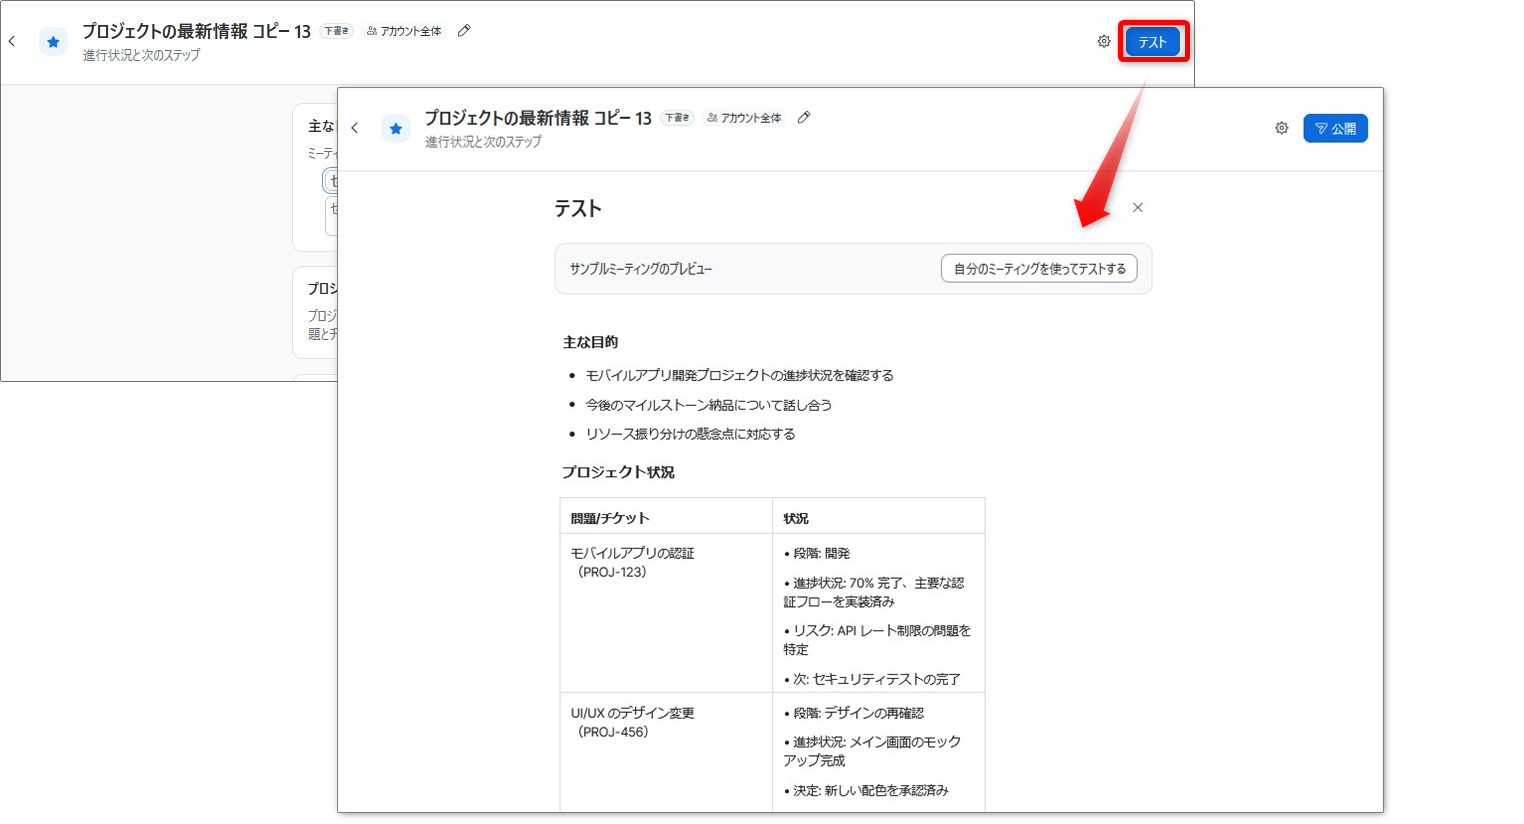1524x824 pixels.
Task: Click the 問題/チケット column header
Action: tap(610, 518)
